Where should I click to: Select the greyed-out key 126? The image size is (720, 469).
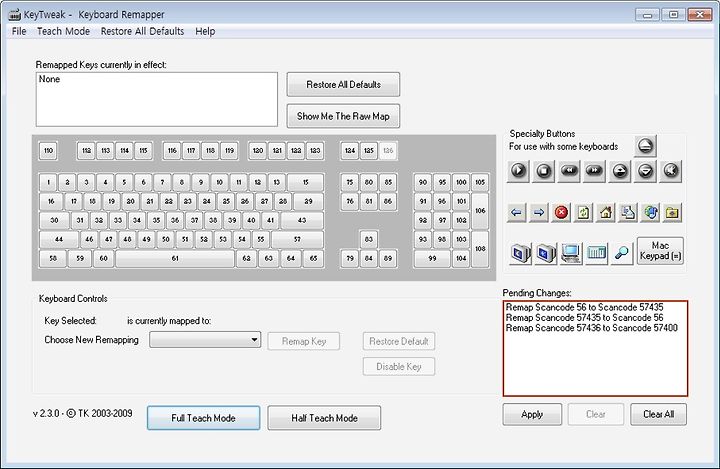(x=388, y=151)
